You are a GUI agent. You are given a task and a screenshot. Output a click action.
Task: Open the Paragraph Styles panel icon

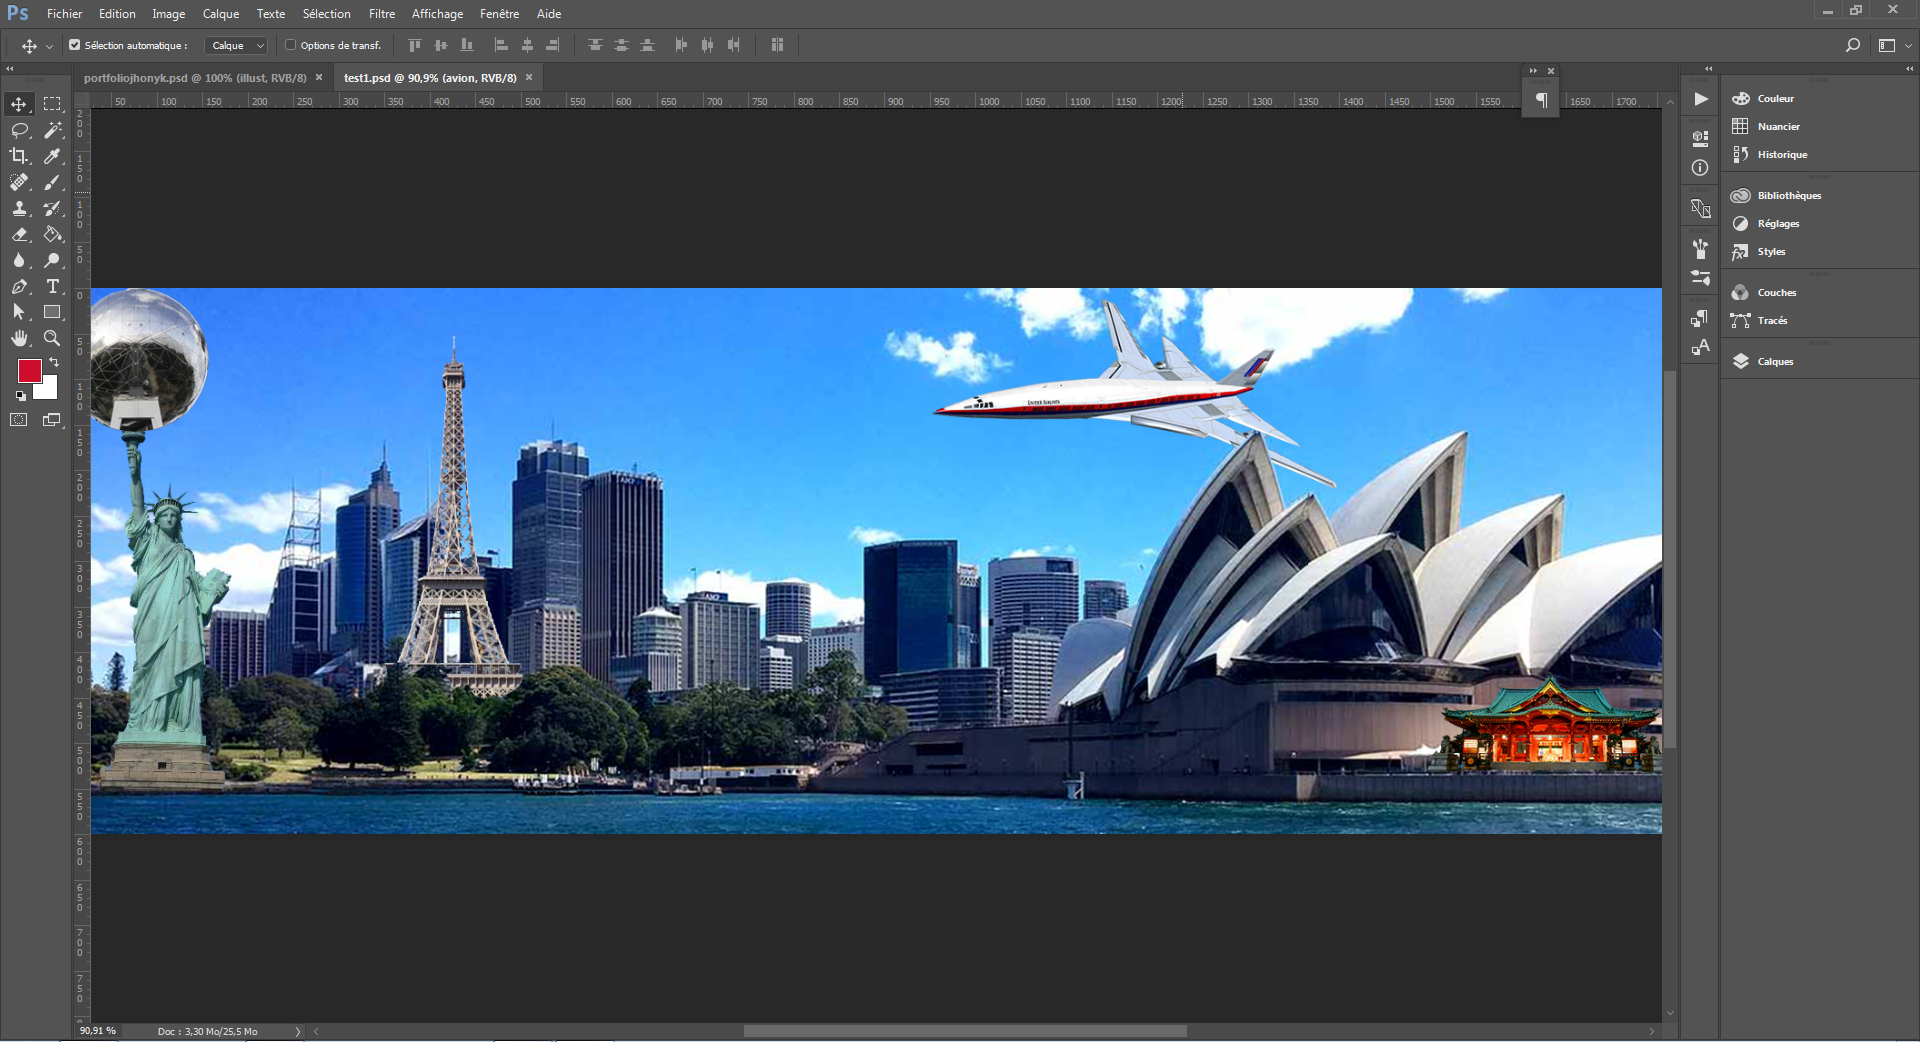(1700, 318)
